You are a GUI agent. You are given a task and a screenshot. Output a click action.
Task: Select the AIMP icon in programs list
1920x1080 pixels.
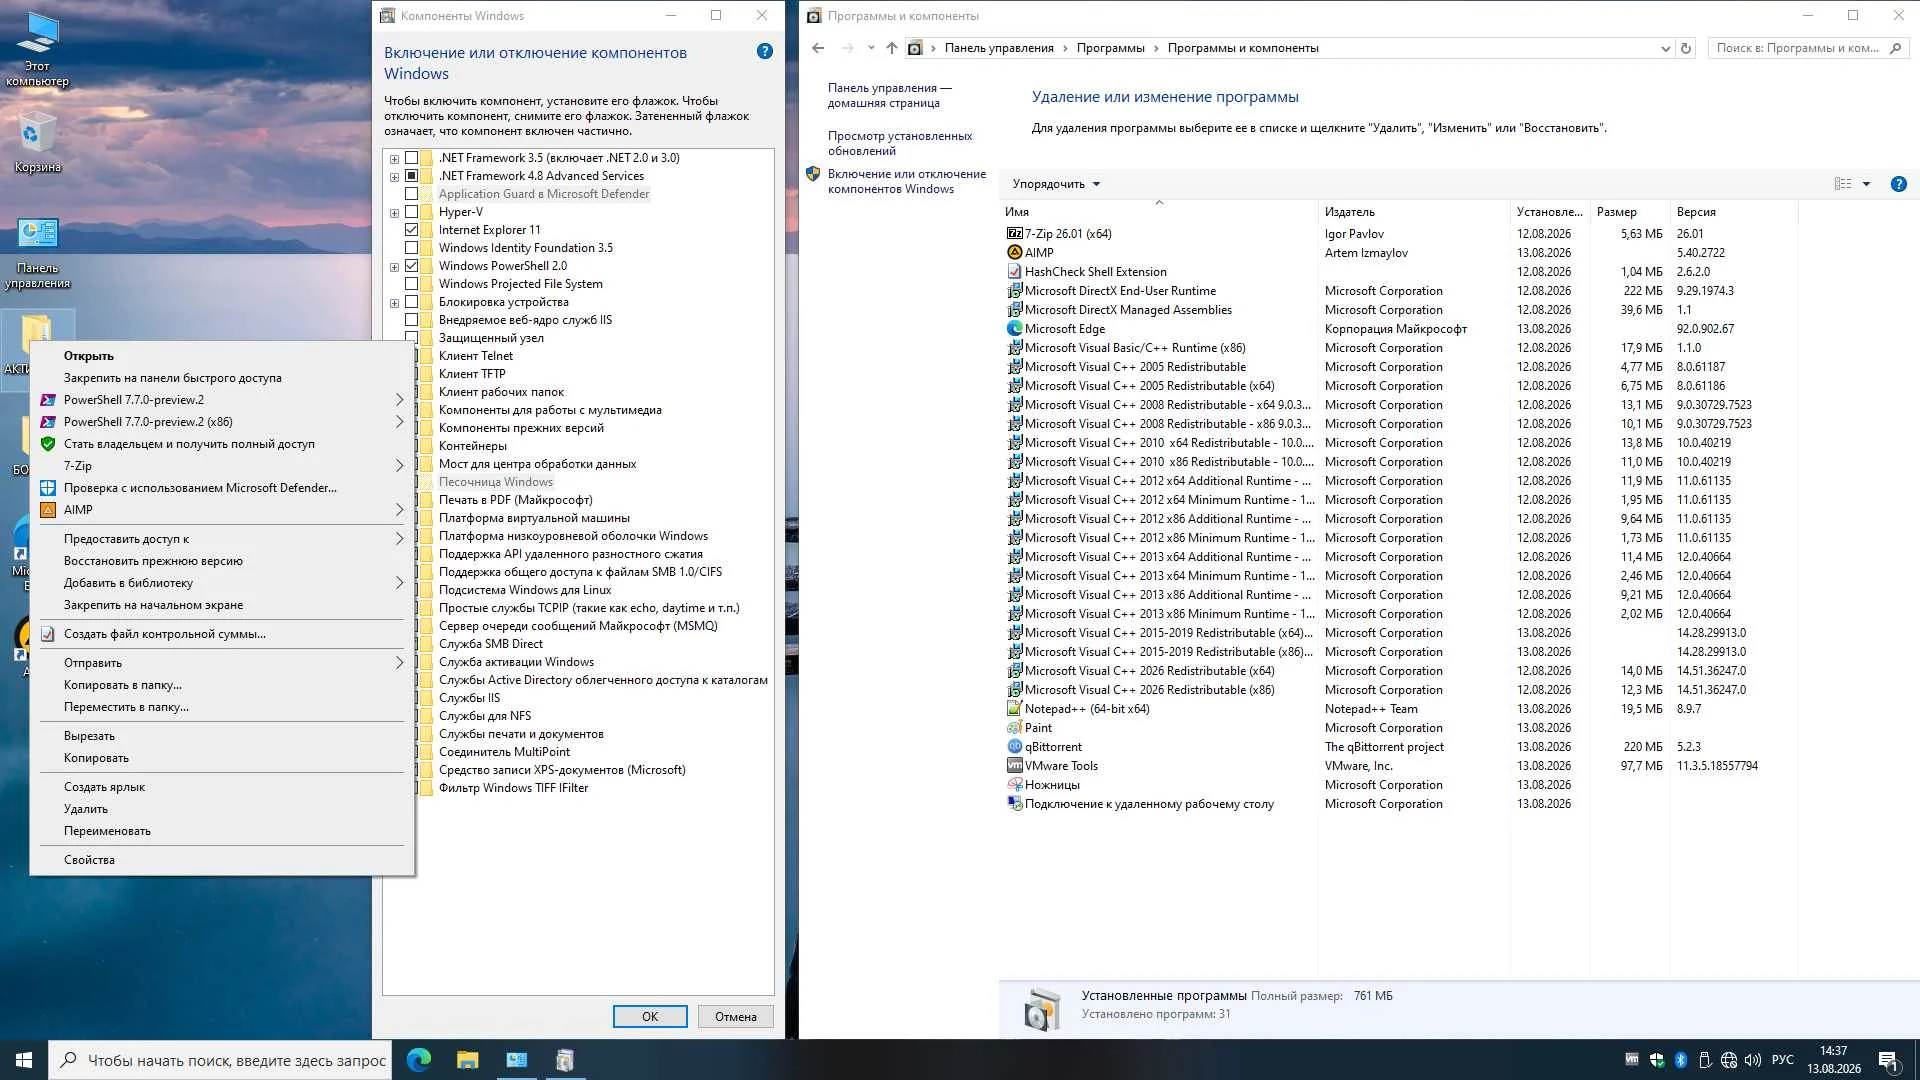coord(1014,253)
